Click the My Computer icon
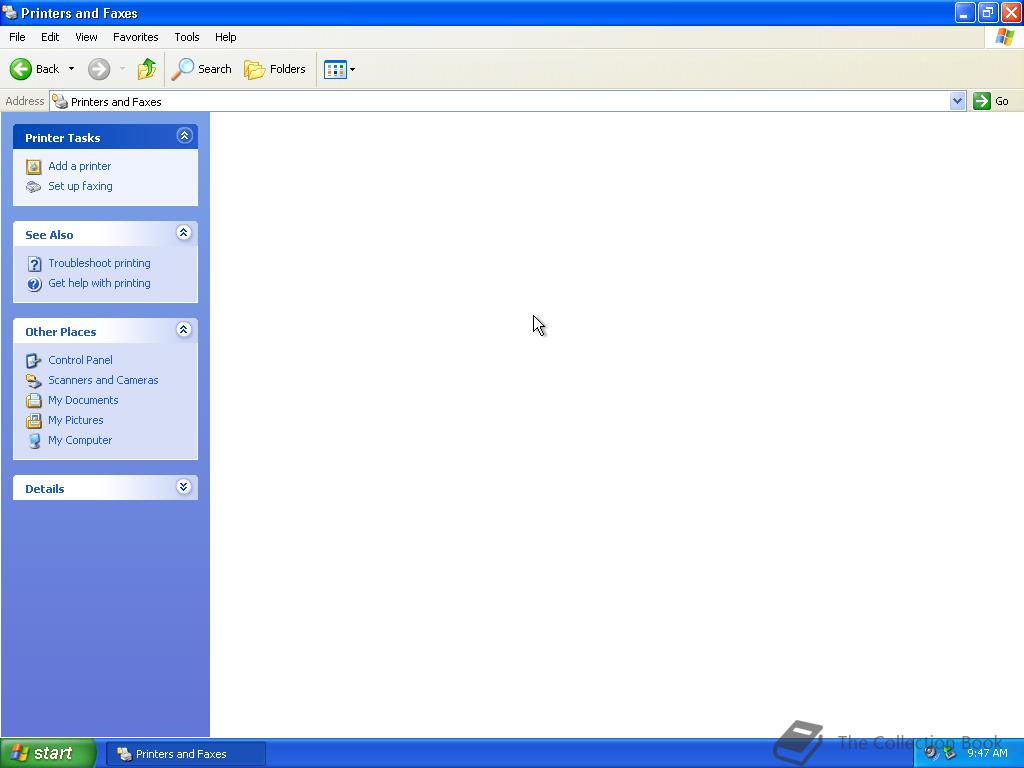The width and height of the screenshot is (1024, 768). tap(35, 441)
